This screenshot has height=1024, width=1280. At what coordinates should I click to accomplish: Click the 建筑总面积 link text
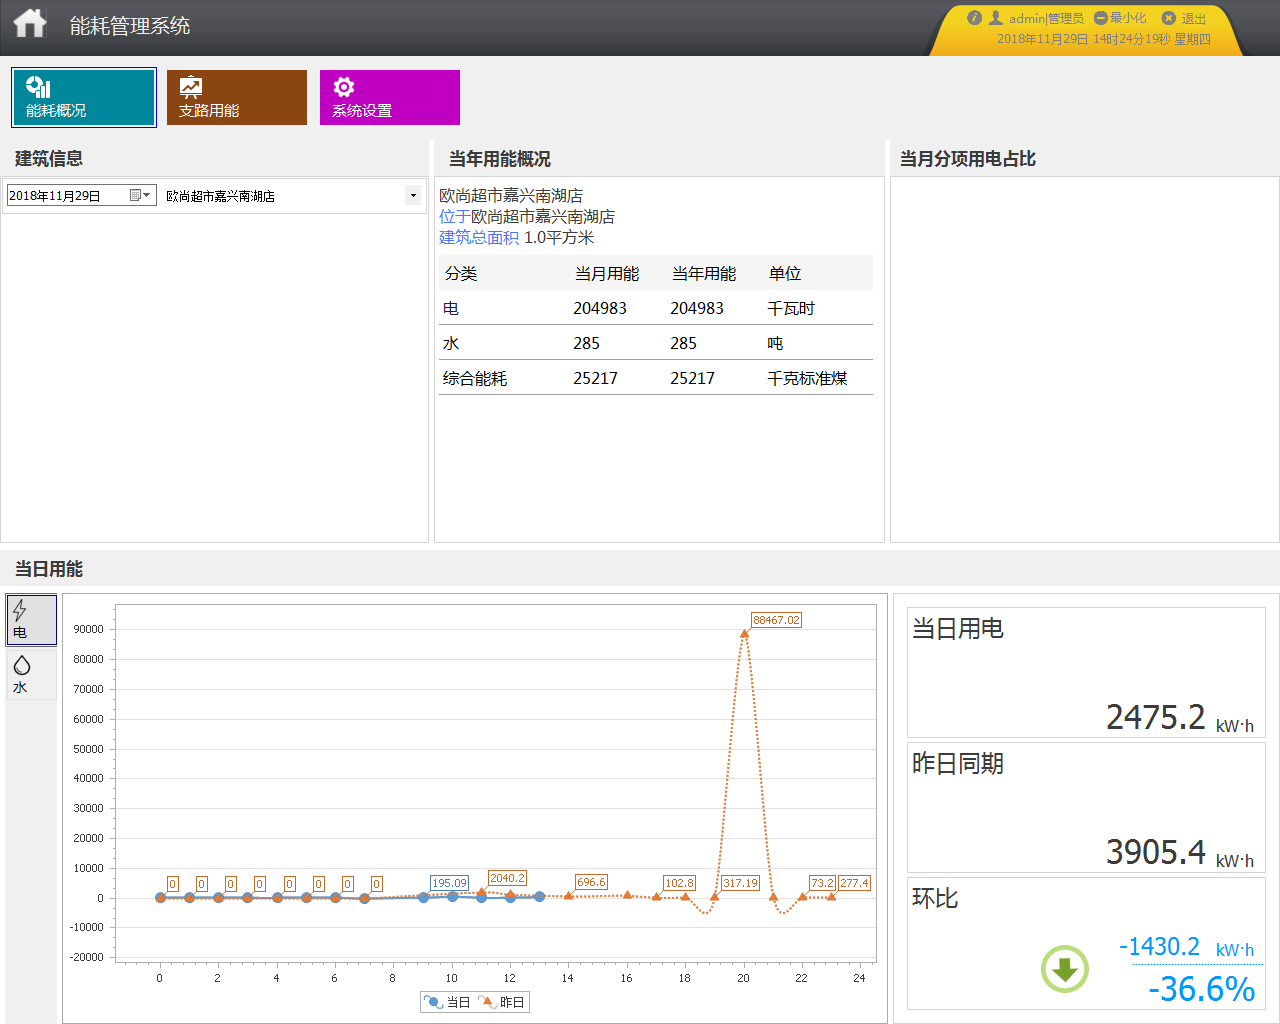479,238
